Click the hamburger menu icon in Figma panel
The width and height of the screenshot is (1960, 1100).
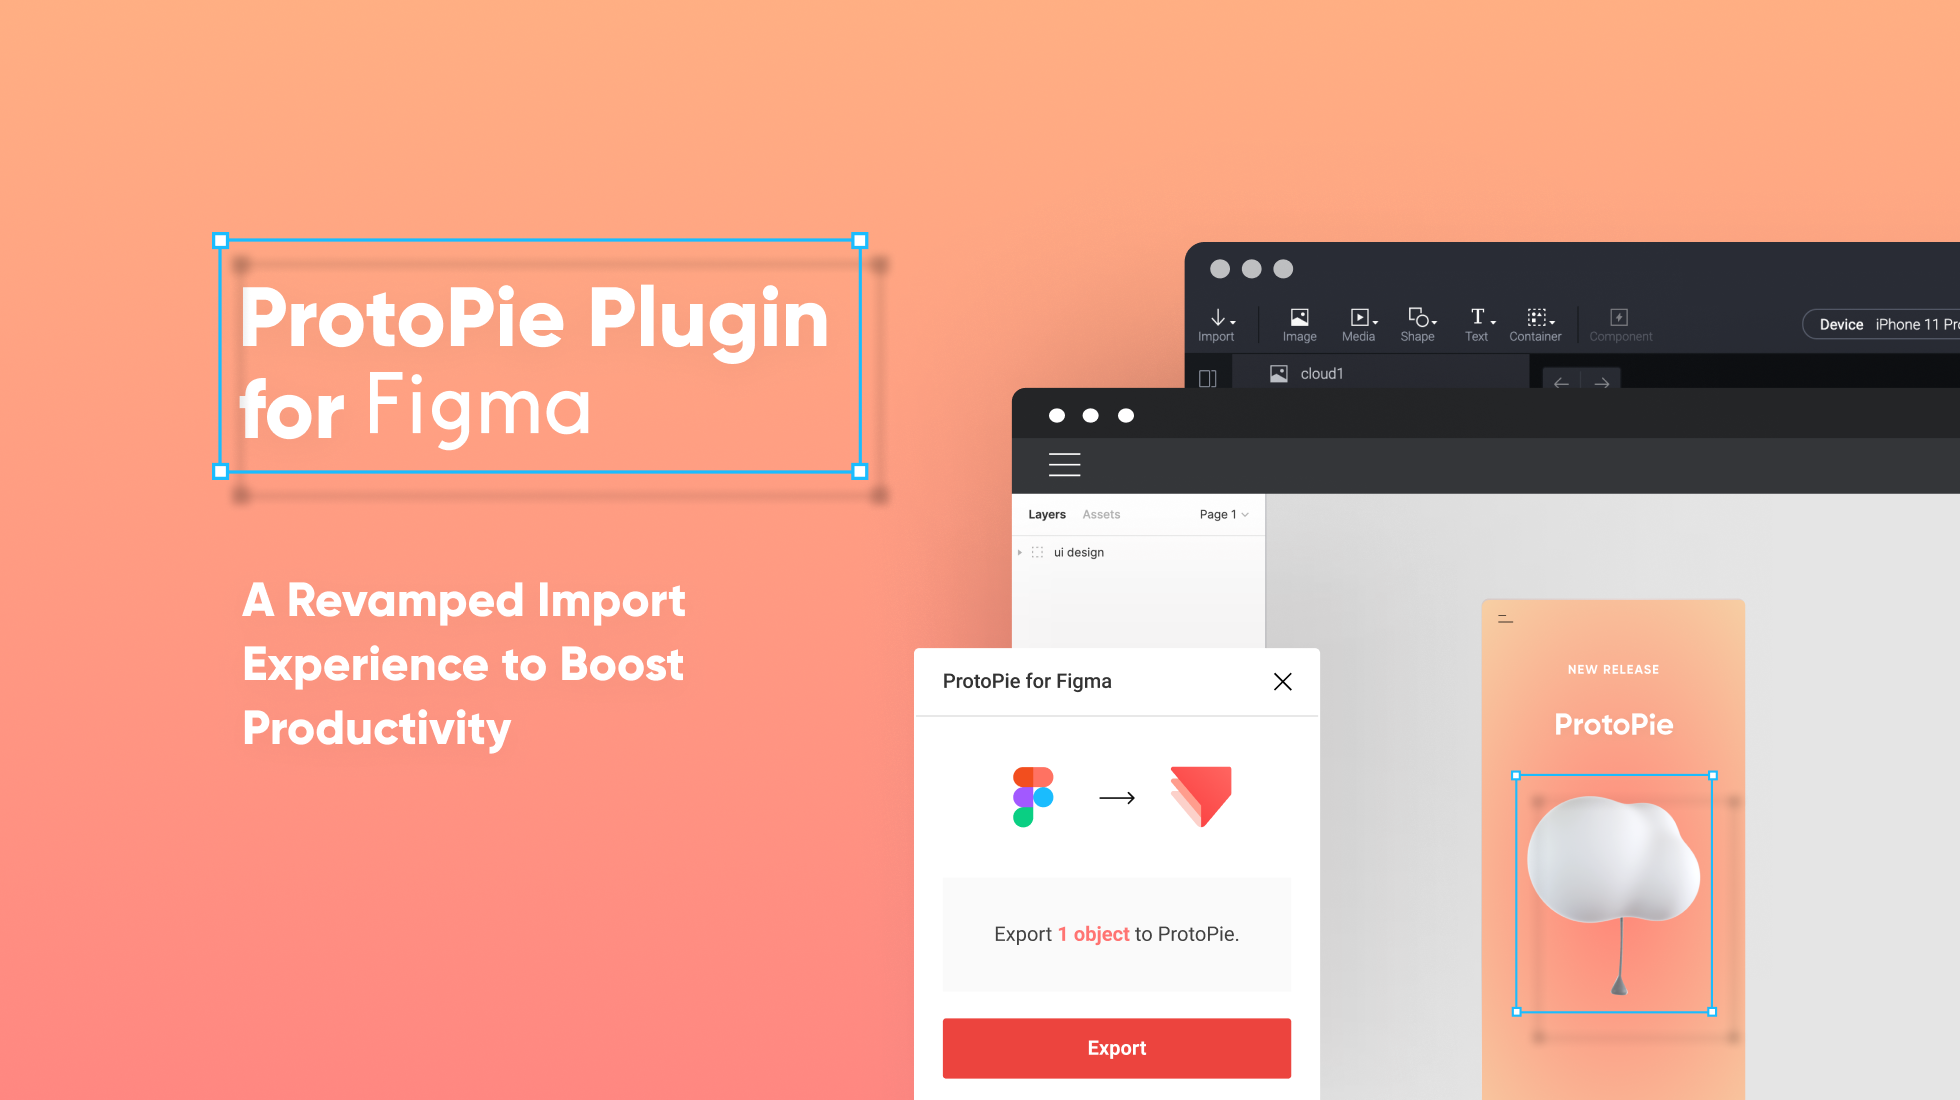coord(1065,465)
